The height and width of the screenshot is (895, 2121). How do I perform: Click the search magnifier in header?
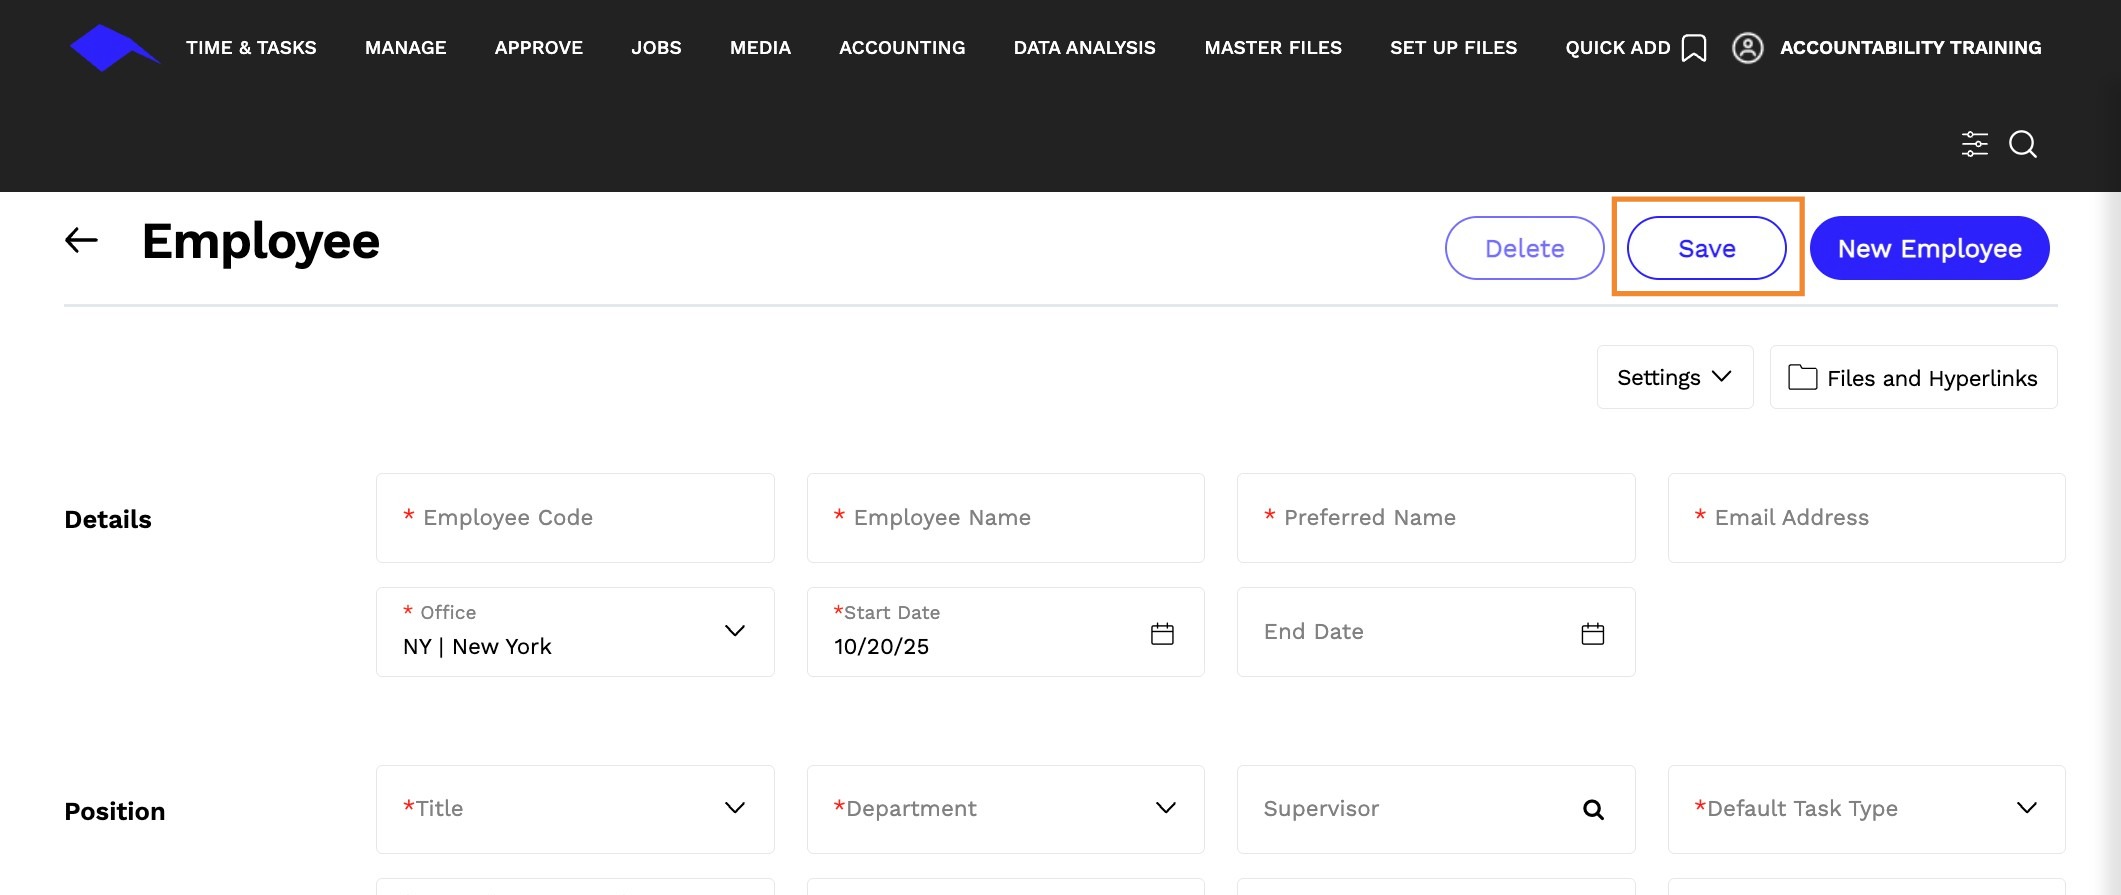(x=2023, y=144)
